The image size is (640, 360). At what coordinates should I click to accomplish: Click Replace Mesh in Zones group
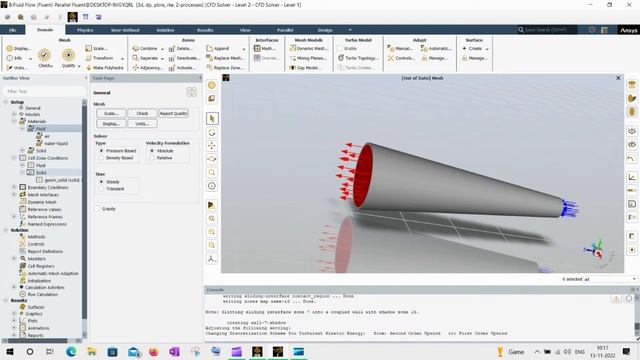[225, 58]
